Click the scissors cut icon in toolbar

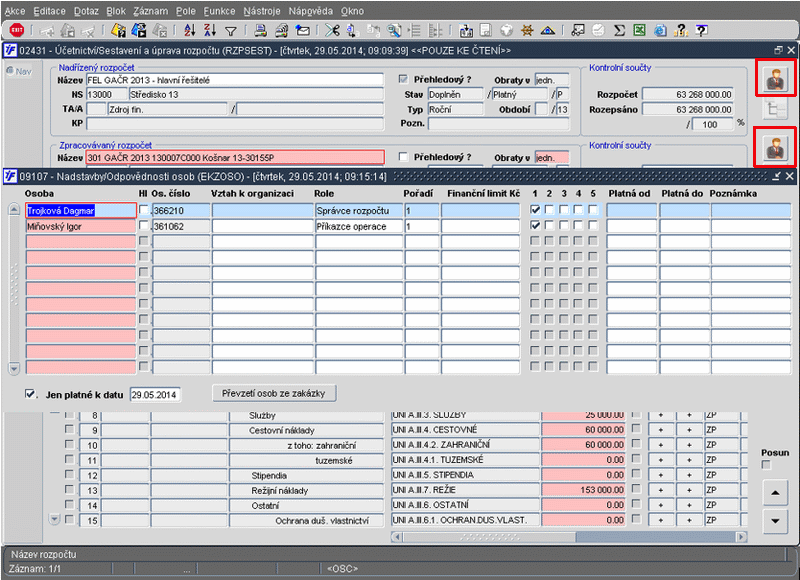click(x=332, y=31)
